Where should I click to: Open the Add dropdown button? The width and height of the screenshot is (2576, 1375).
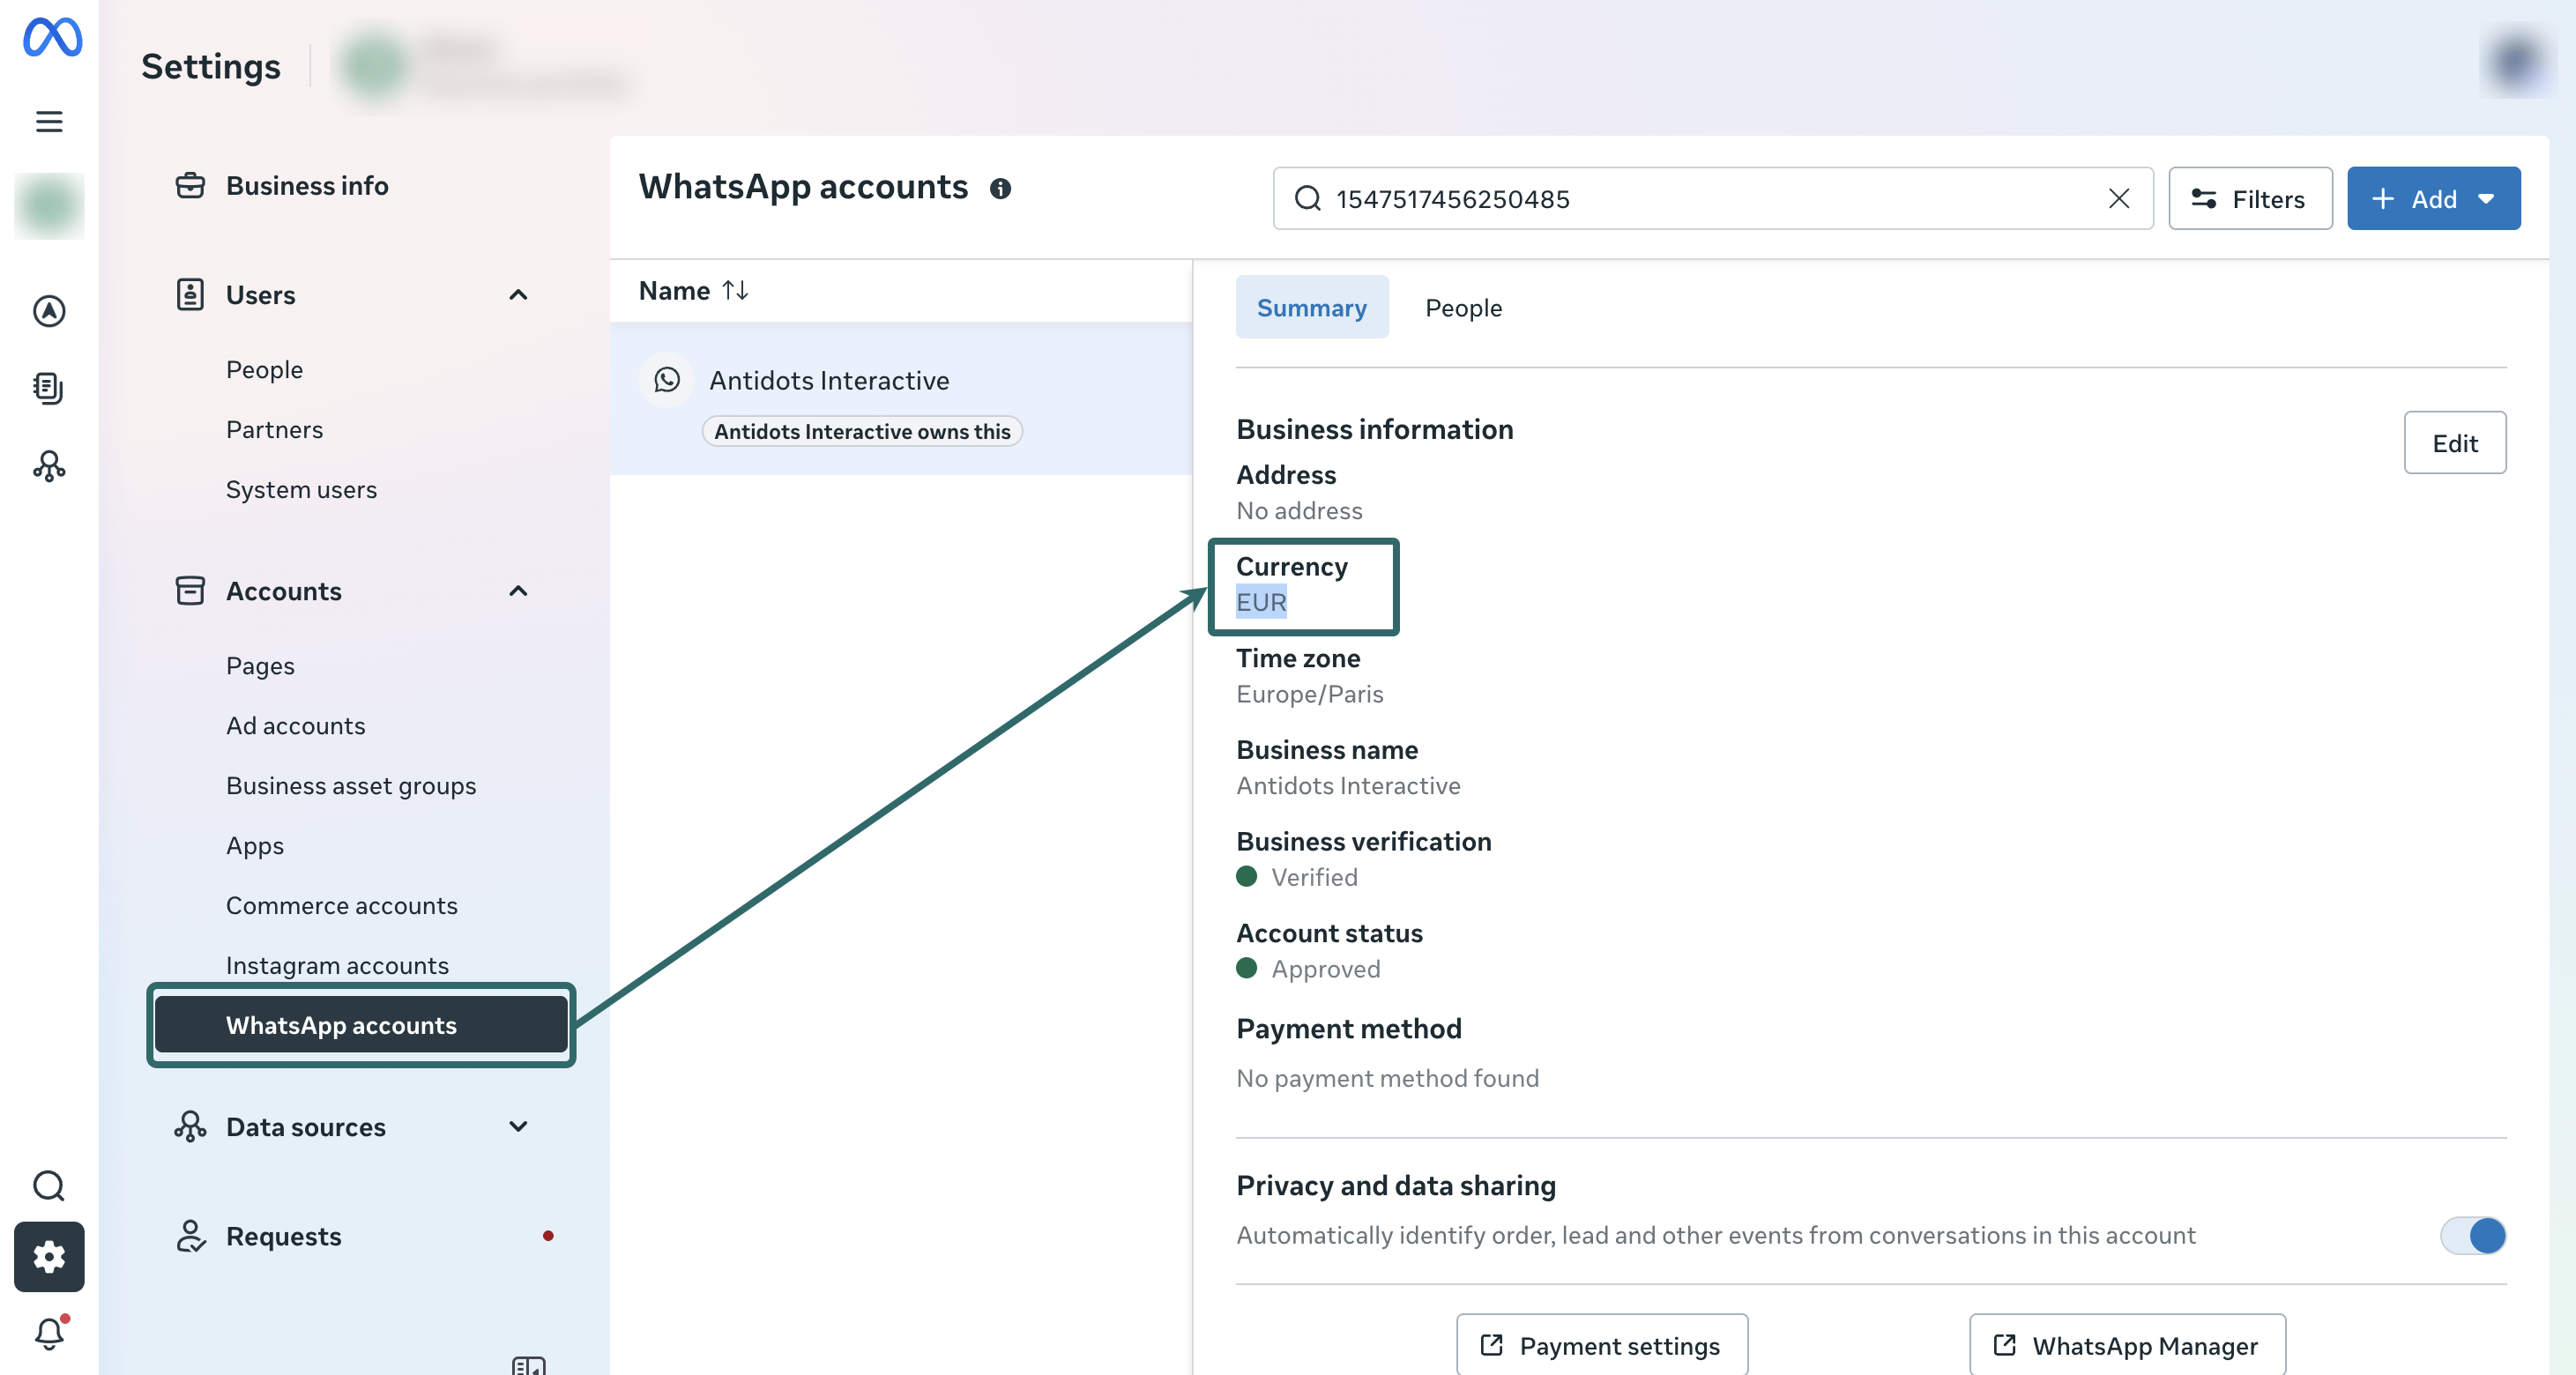point(2432,199)
